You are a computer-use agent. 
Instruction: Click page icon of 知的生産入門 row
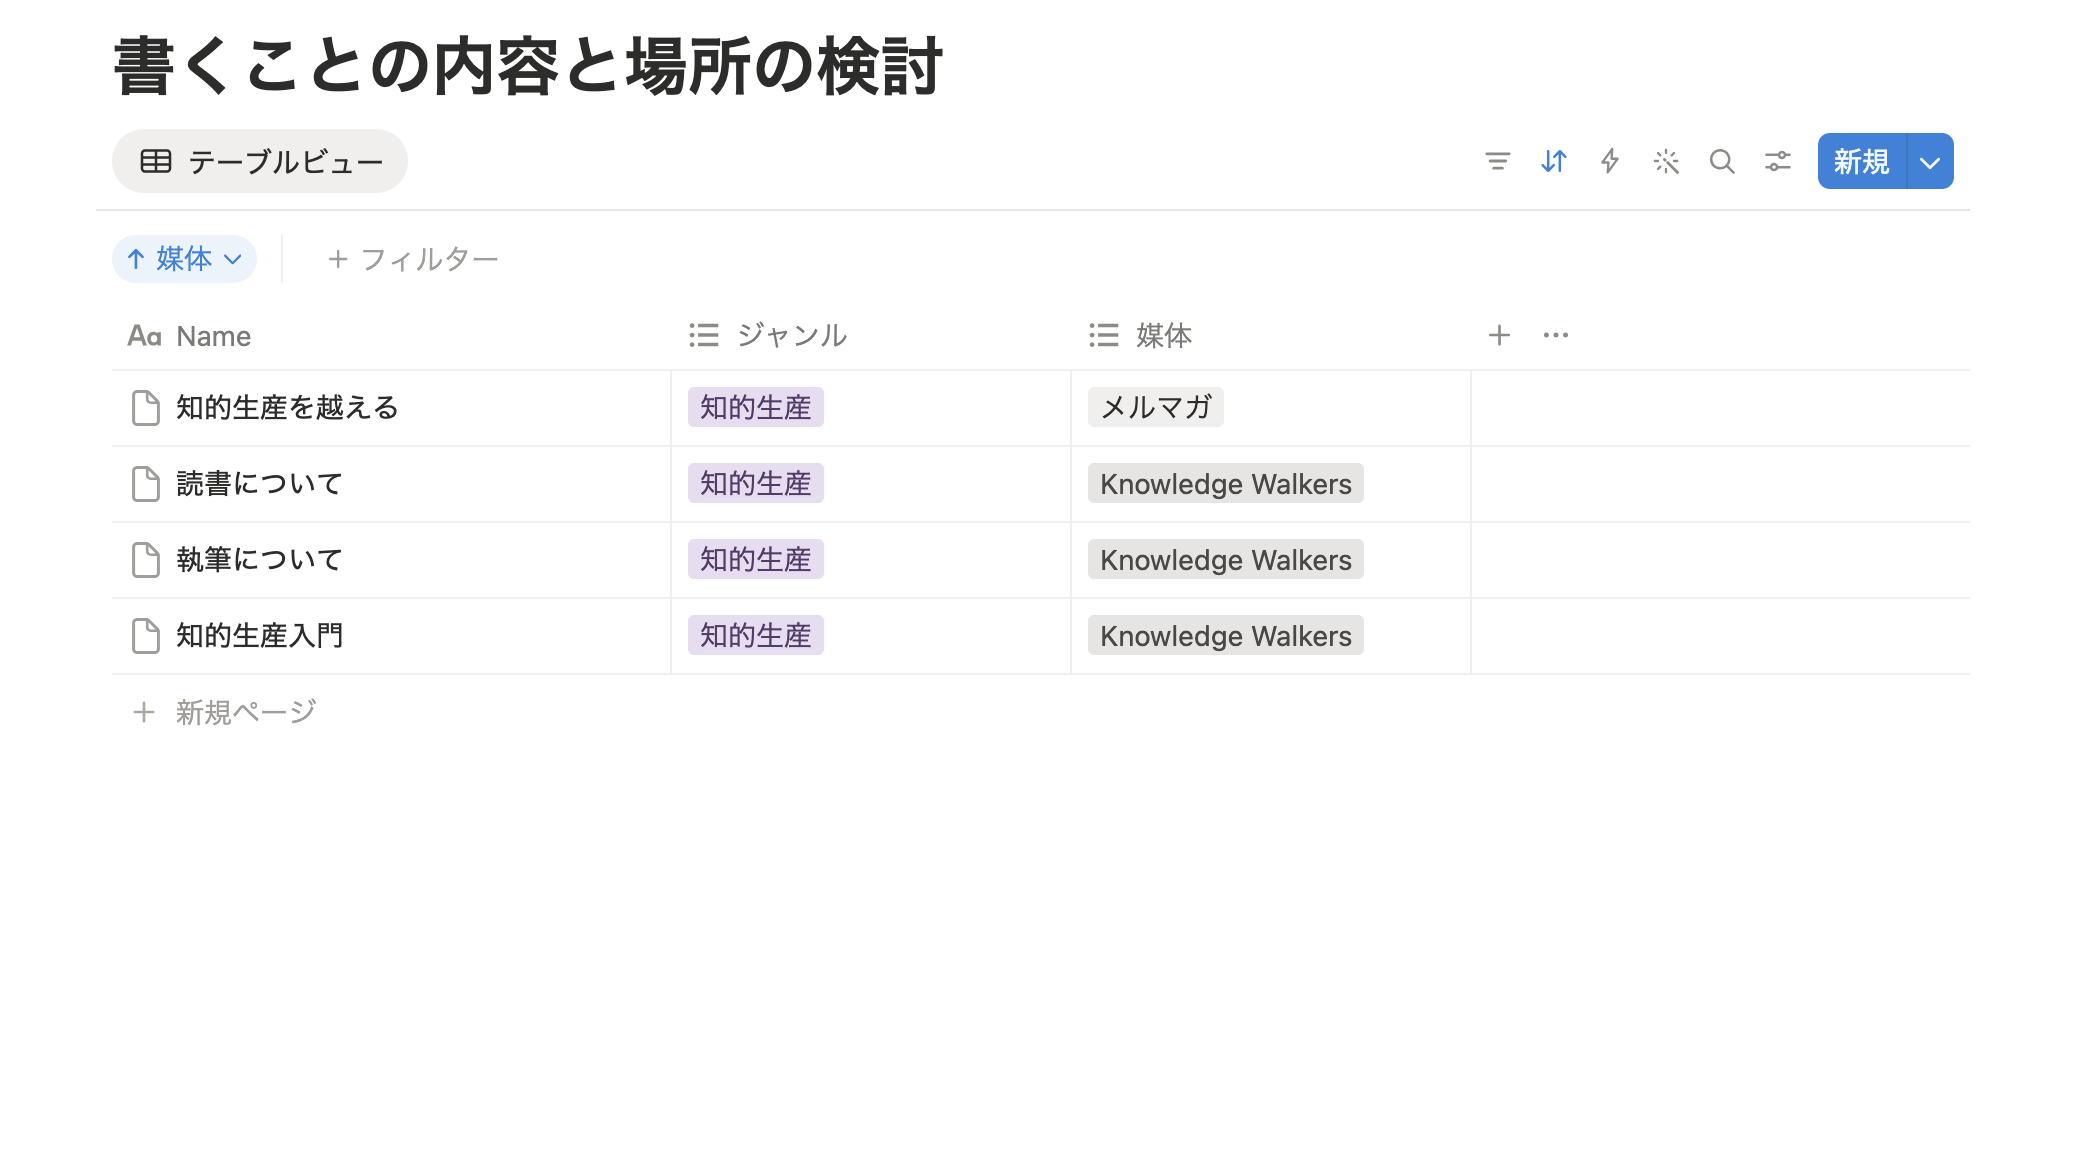(x=146, y=636)
